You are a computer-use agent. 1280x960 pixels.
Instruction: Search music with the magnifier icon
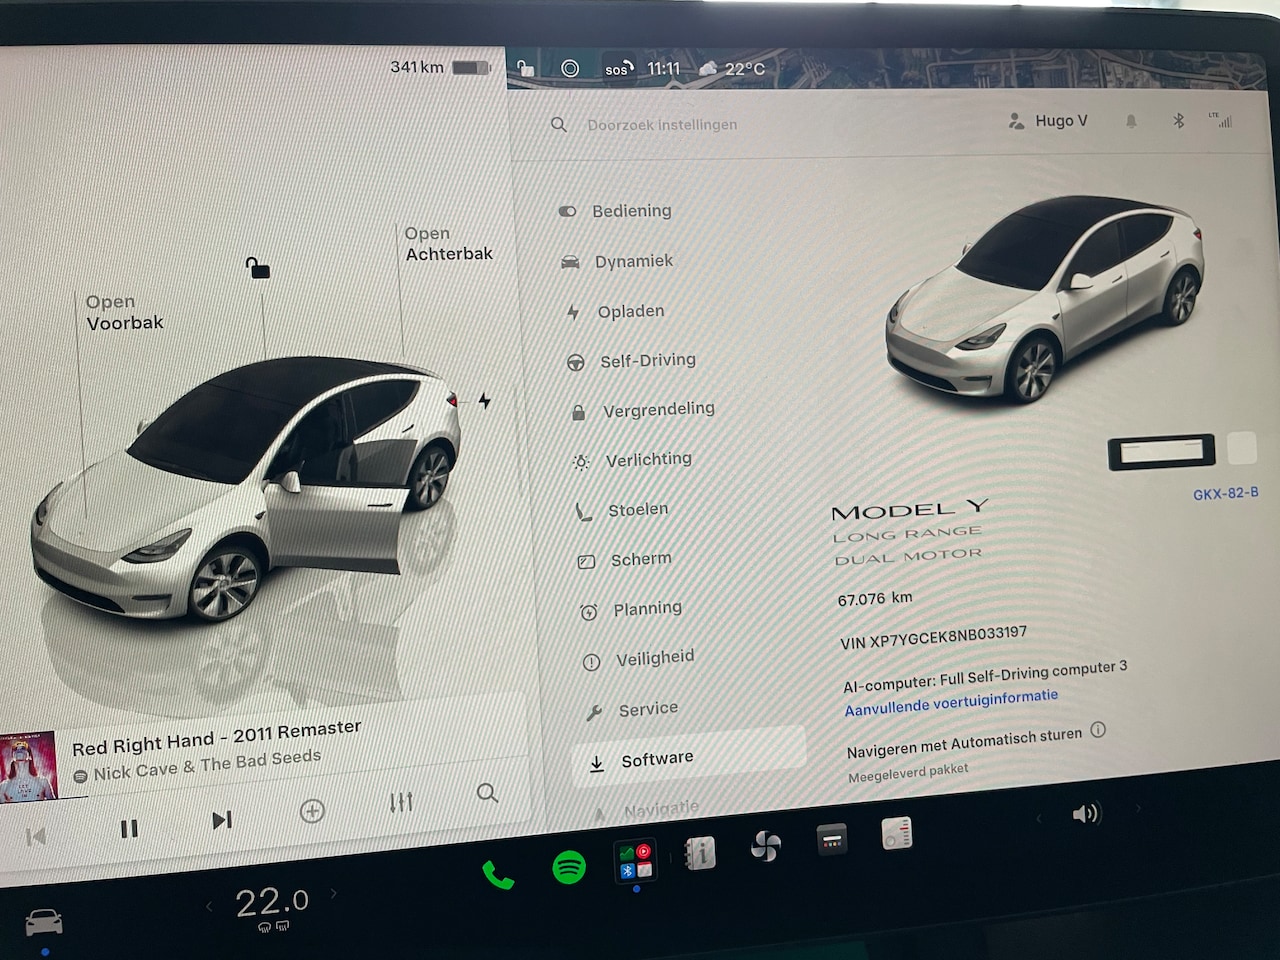487,793
